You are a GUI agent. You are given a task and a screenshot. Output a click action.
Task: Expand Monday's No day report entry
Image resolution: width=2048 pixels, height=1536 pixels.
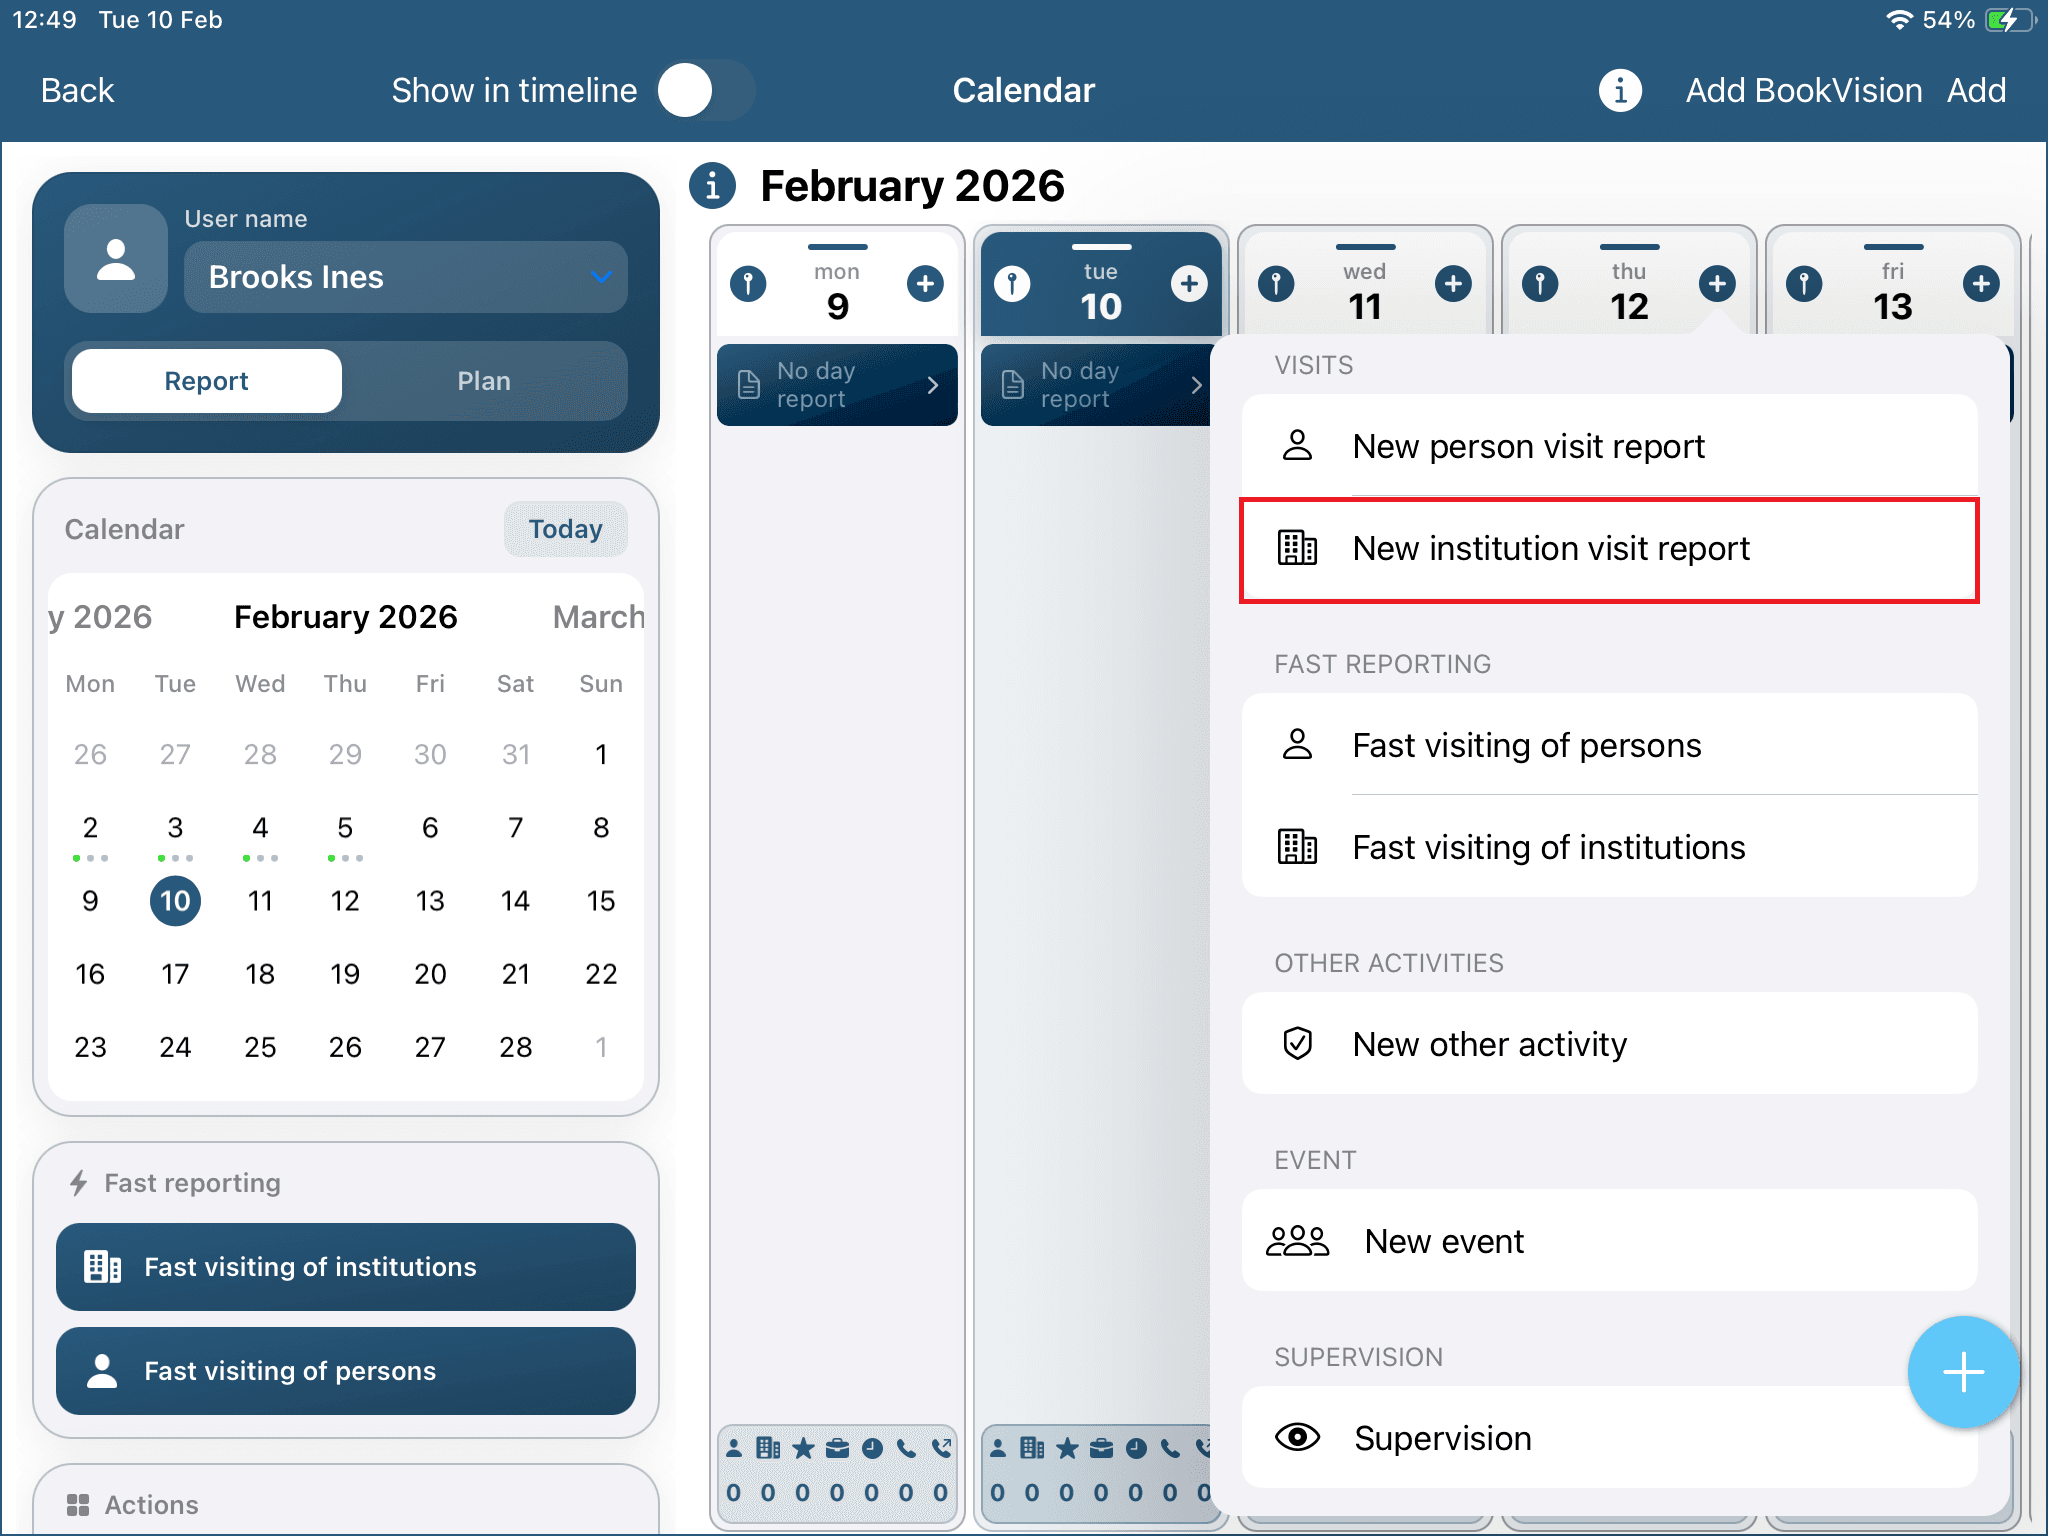point(837,385)
